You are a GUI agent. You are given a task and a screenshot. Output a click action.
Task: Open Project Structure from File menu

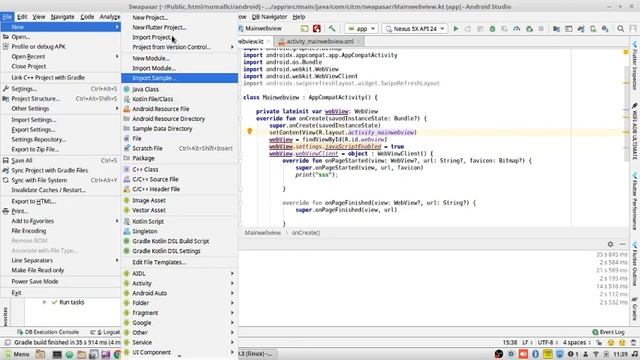pyautogui.click(x=60, y=98)
